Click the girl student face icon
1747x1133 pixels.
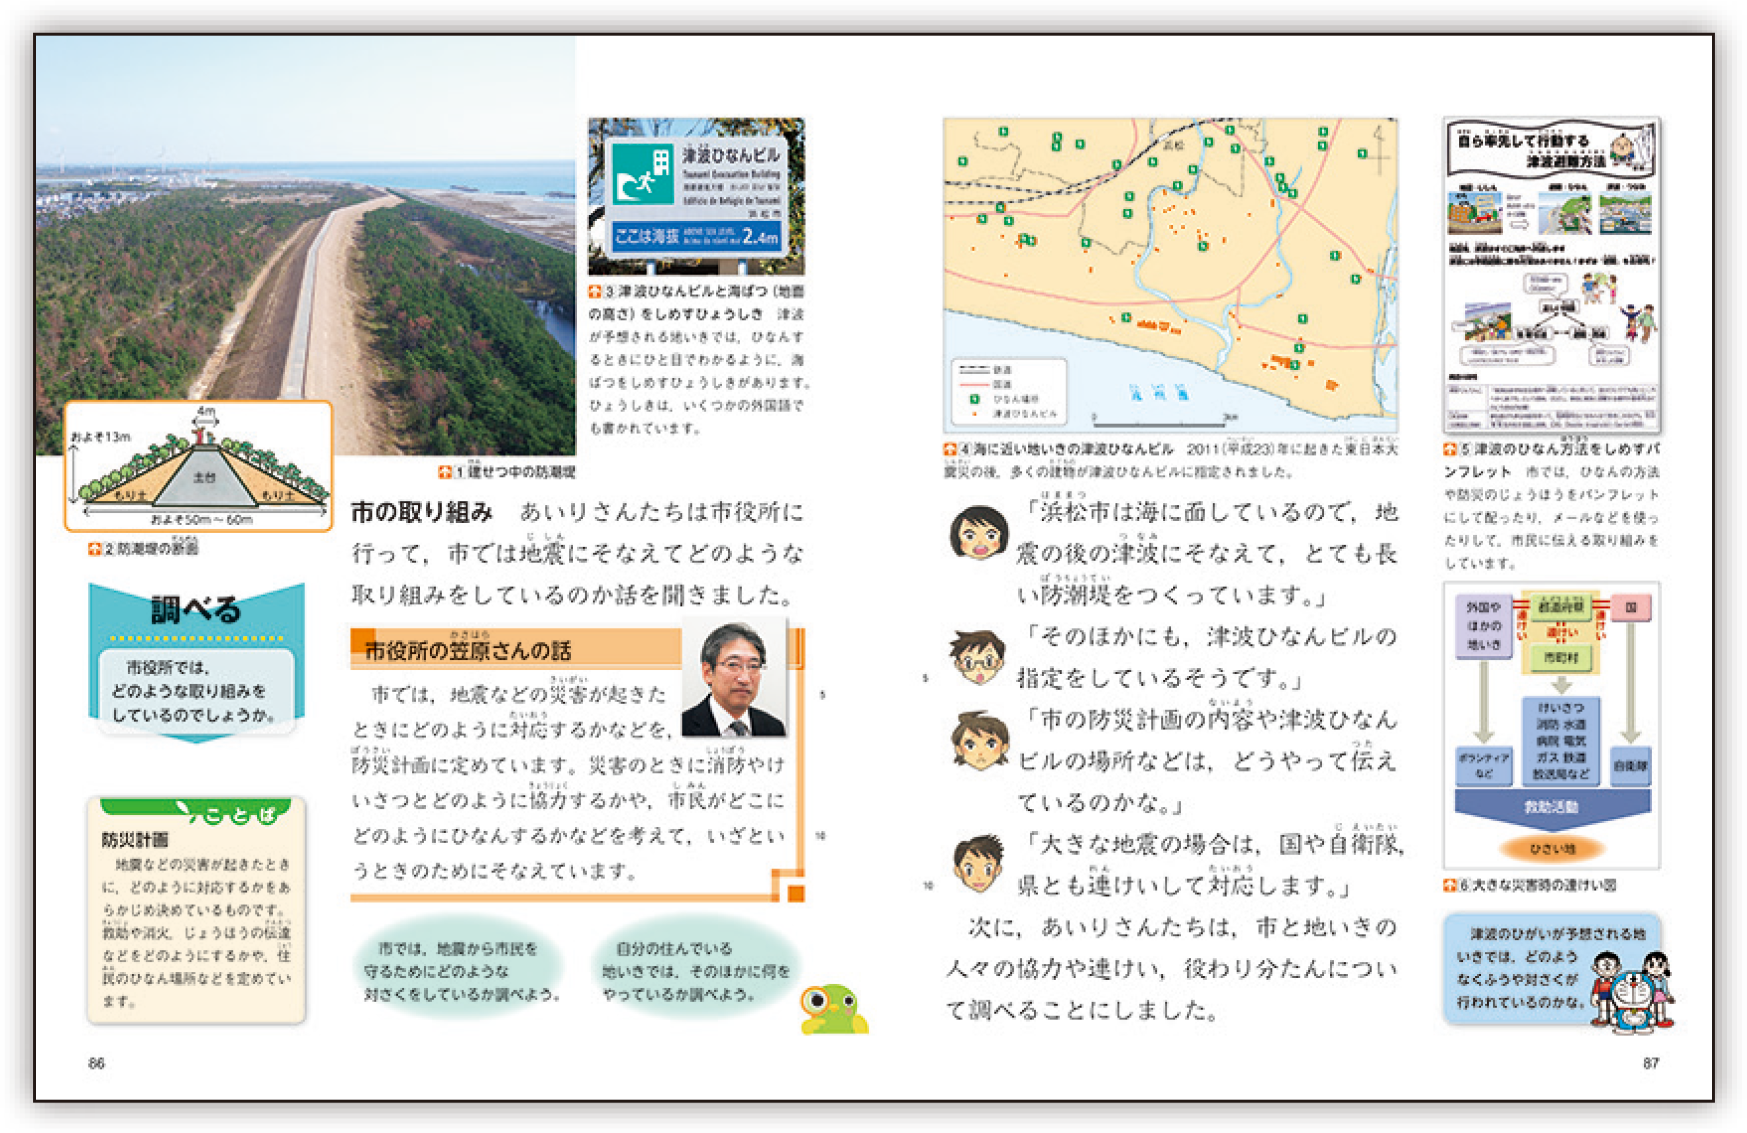click(x=977, y=531)
